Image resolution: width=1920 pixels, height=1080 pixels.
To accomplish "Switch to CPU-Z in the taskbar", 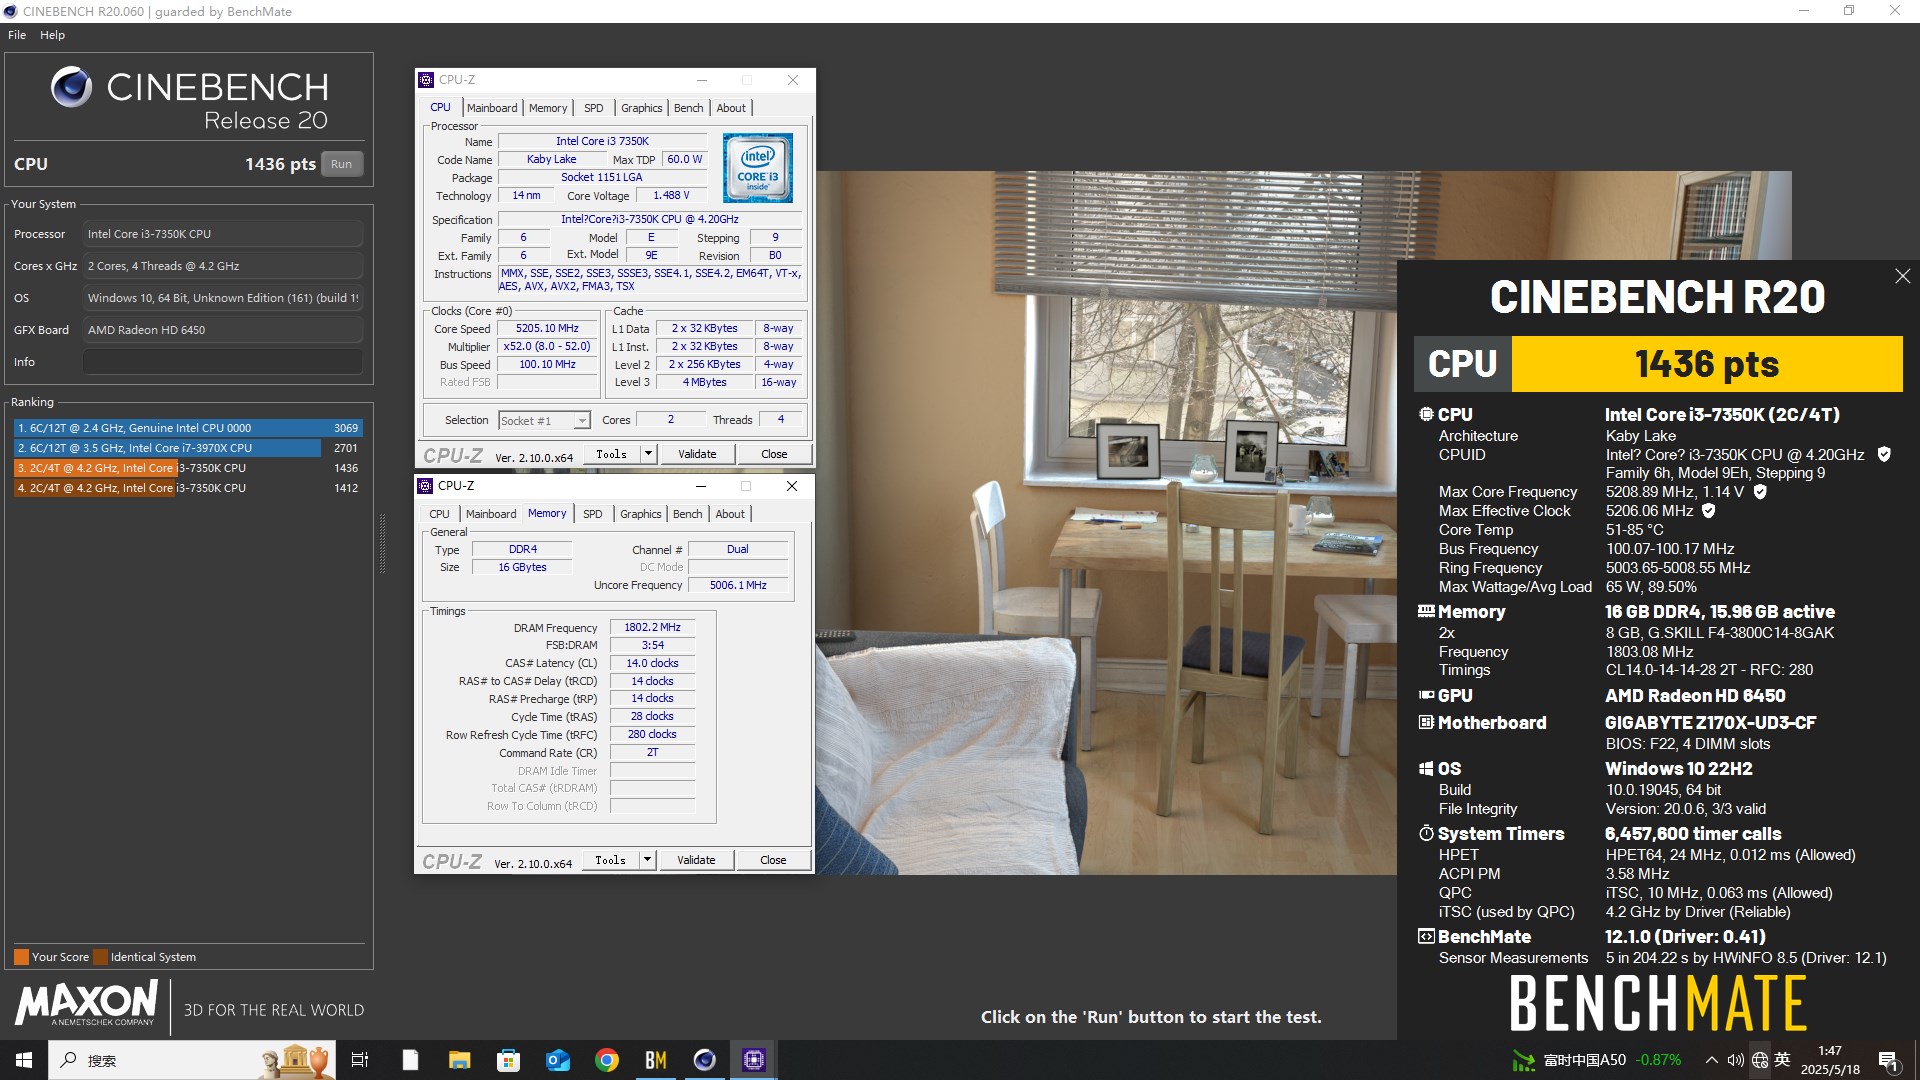I will 753,1060.
